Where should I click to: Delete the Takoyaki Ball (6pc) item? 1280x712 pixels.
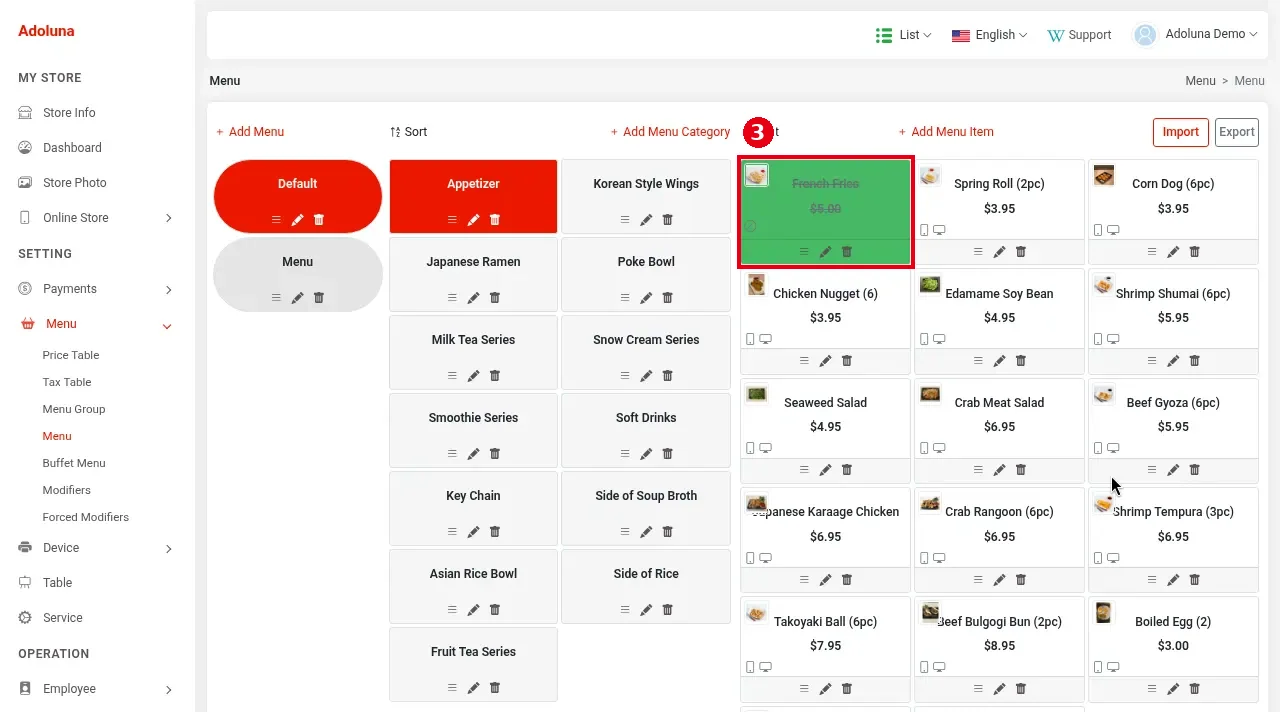tap(847, 689)
